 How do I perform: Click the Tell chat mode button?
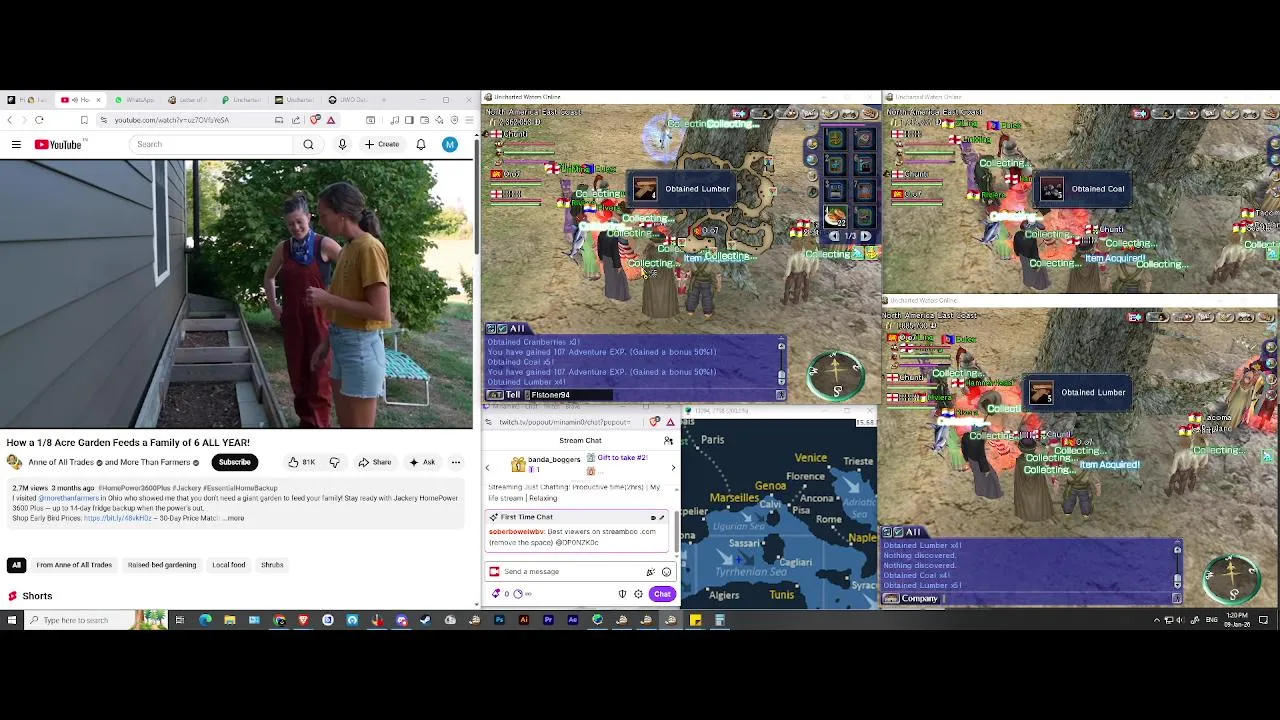click(x=507, y=395)
